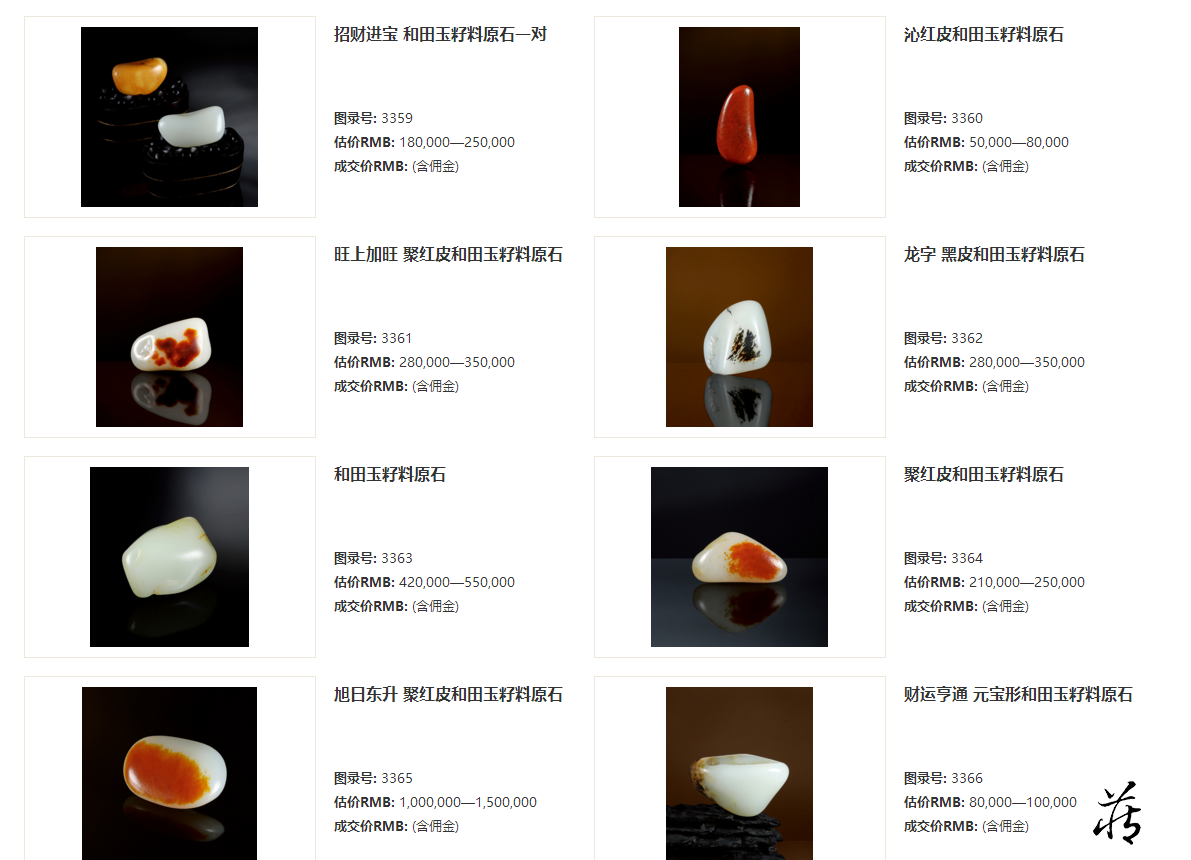Screen dimensions: 1191x860
Task: Click estimate 420,000—550,000 for lot 3363
Action: [456, 583]
